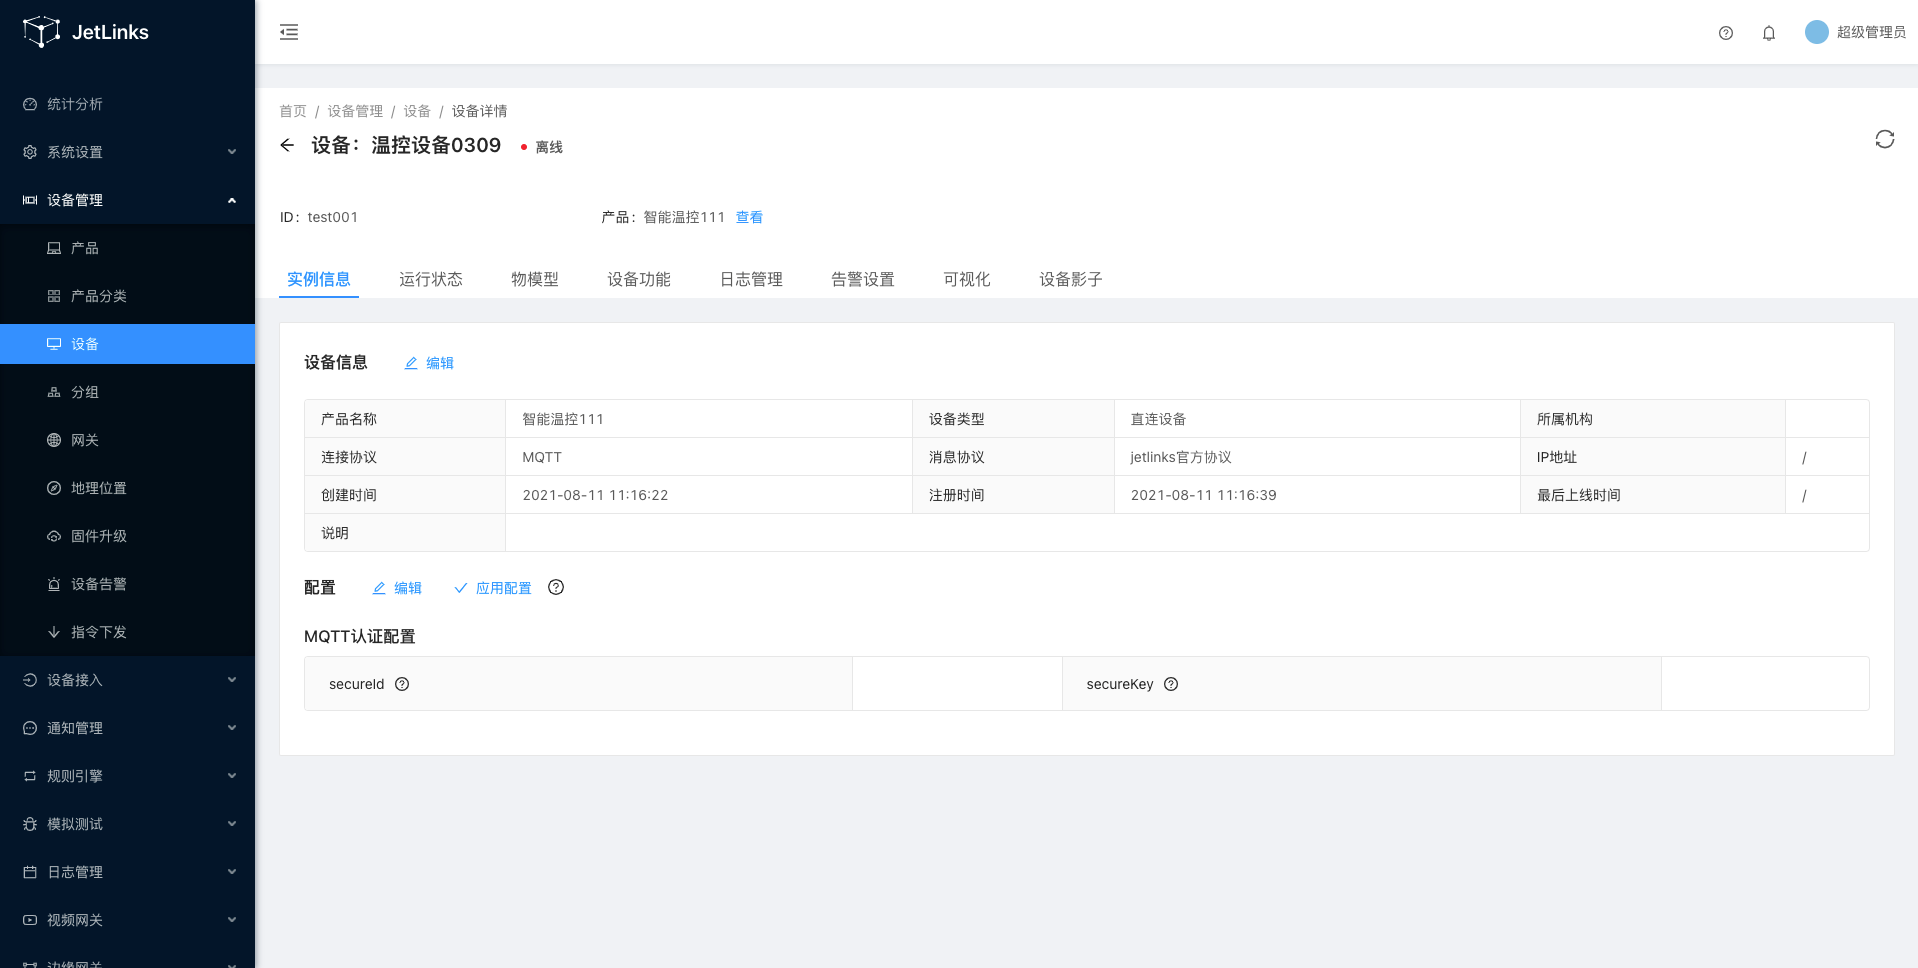1918x968 pixels.
Task: Click the 超级管理员 username
Action: pyautogui.click(x=1871, y=32)
